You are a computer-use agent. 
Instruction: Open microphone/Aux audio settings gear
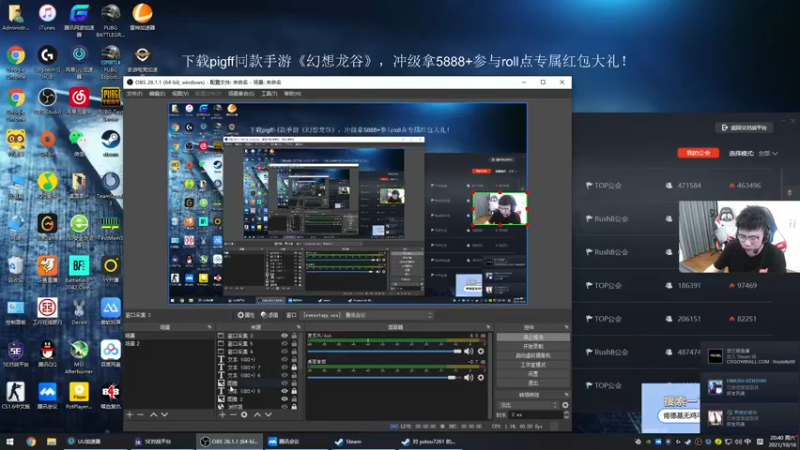point(481,351)
